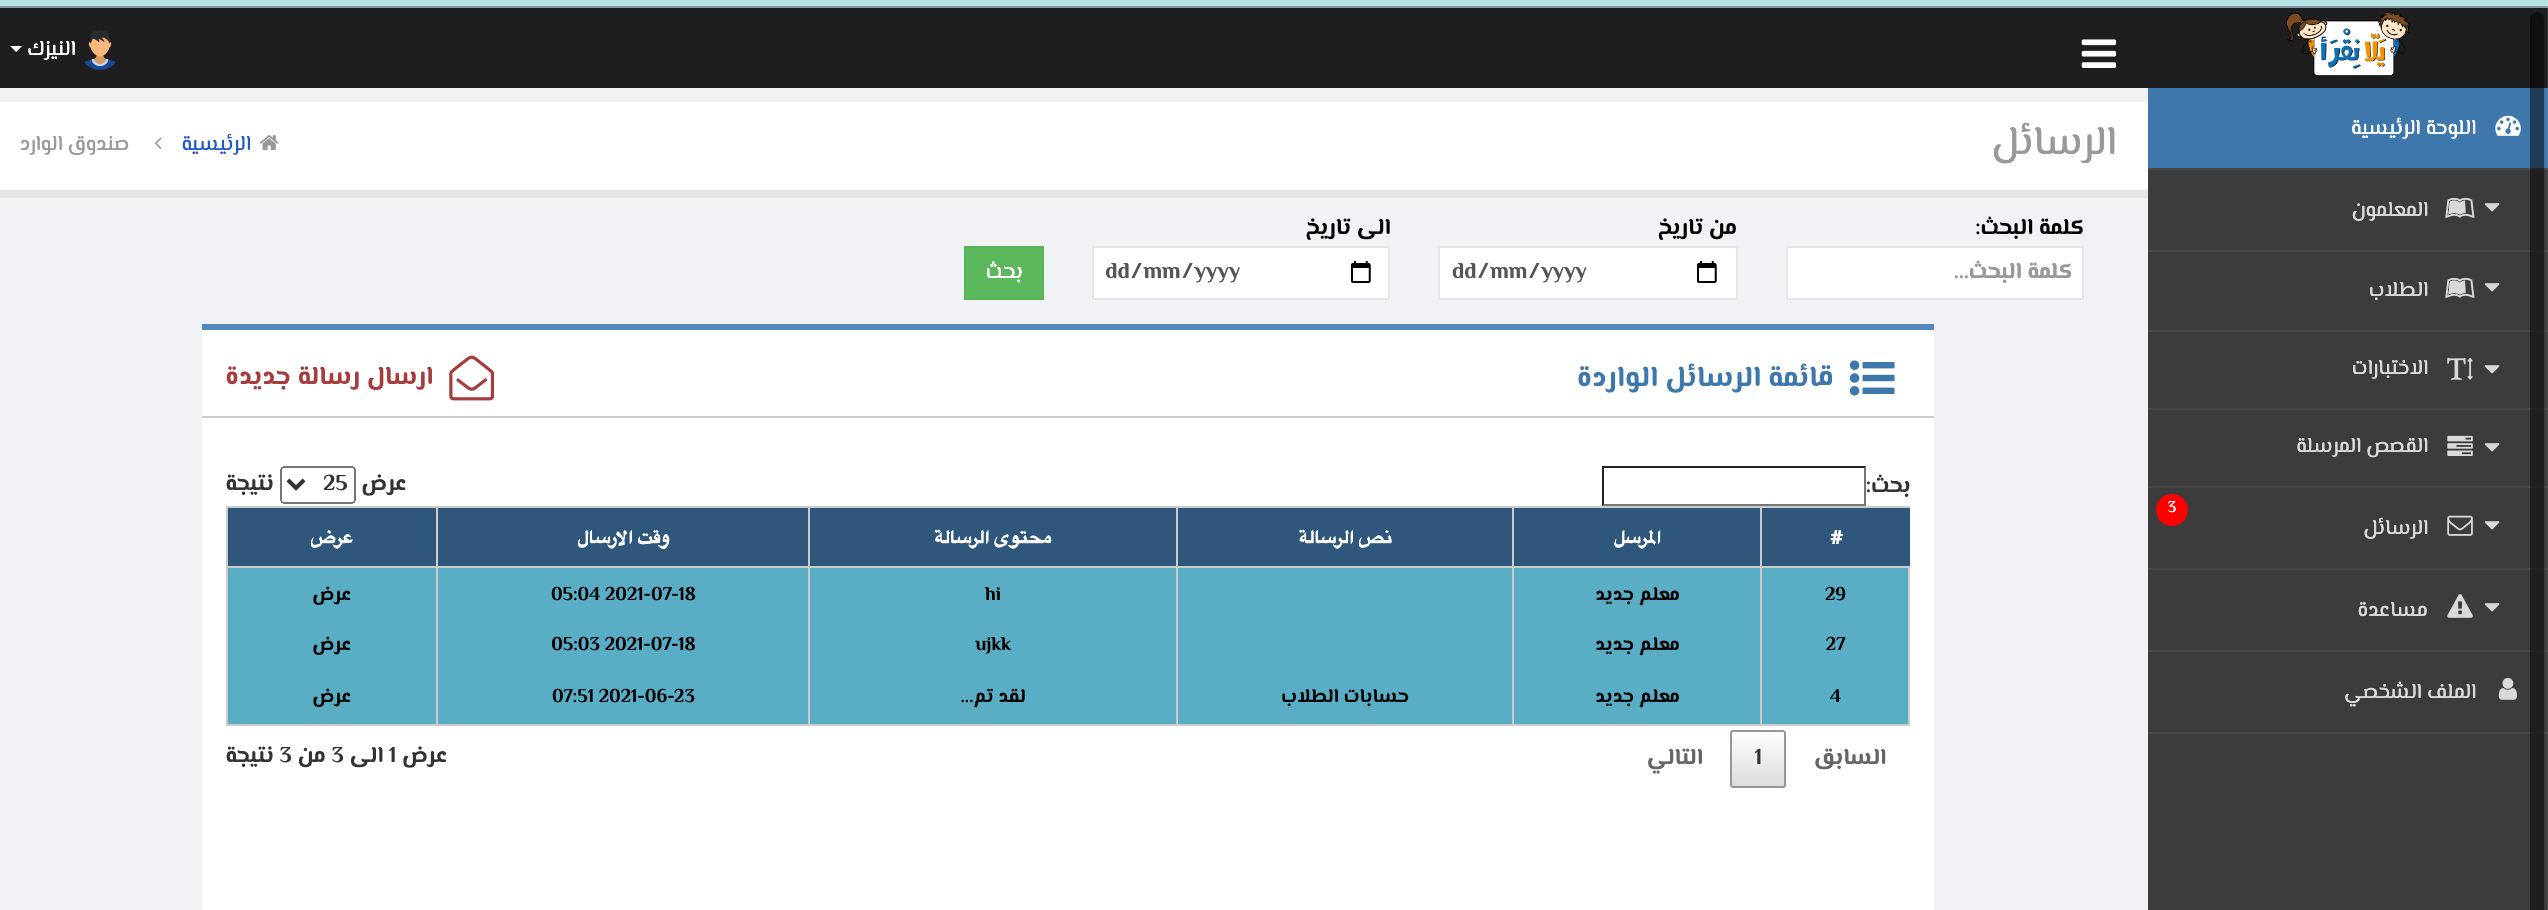This screenshot has height=910, width=2548.
Task: Click عرض for message 4
Action: (x=332, y=696)
